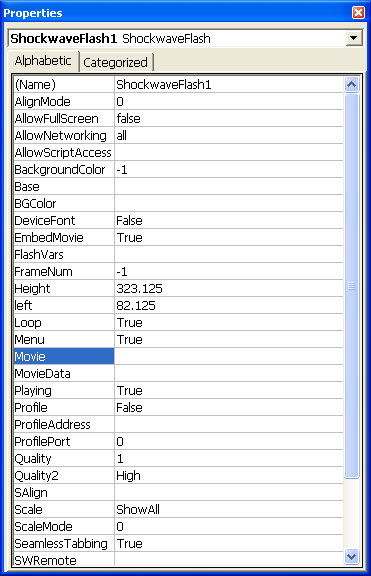This screenshot has width=371, height=576.
Task: Click the Quality value 1
Action: click(229, 458)
